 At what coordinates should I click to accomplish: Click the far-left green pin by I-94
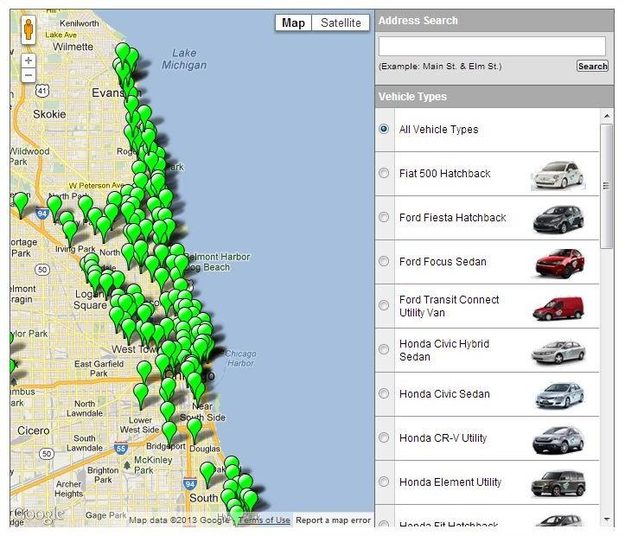tap(21, 203)
